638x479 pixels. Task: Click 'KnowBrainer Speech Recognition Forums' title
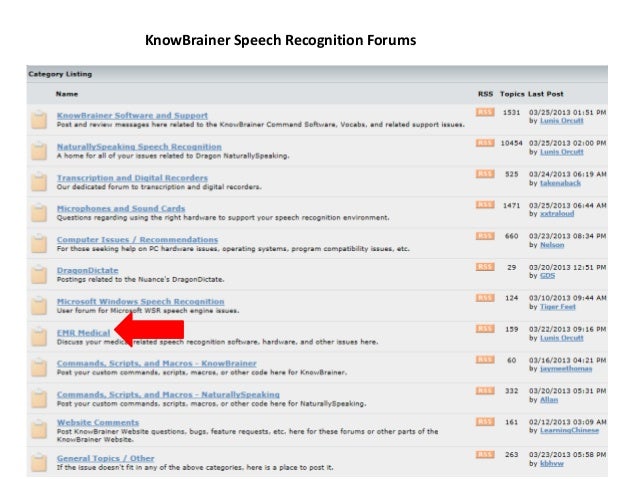[280, 40]
